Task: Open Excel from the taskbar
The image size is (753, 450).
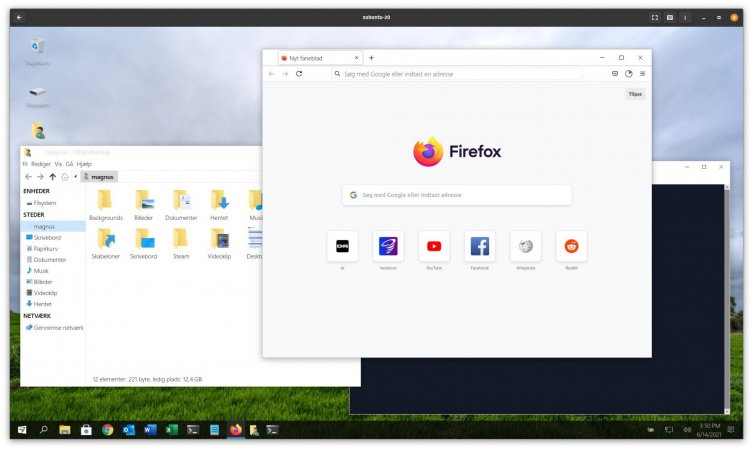Action: [x=171, y=430]
